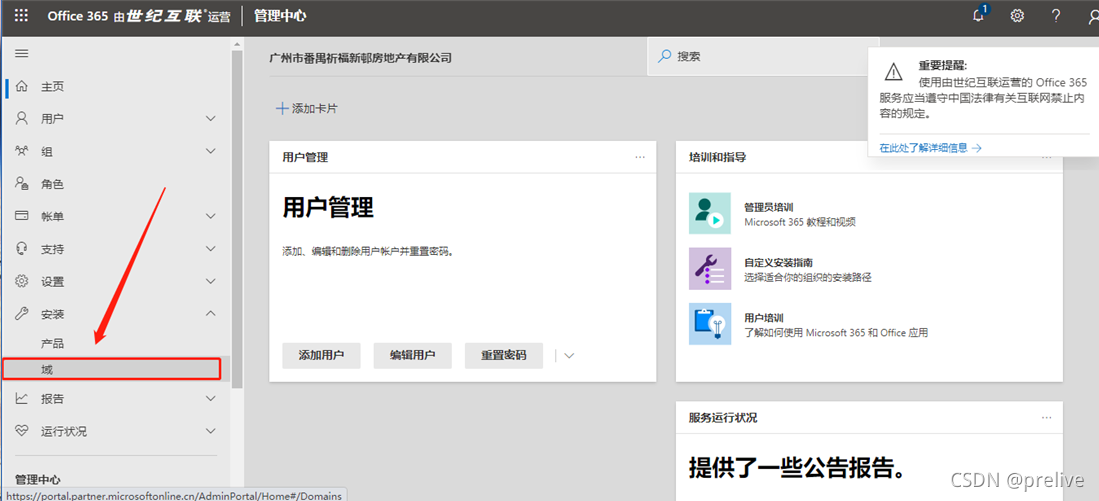Open the notifications bell icon
Viewport: 1099px width, 501px height.
point(979,16)
